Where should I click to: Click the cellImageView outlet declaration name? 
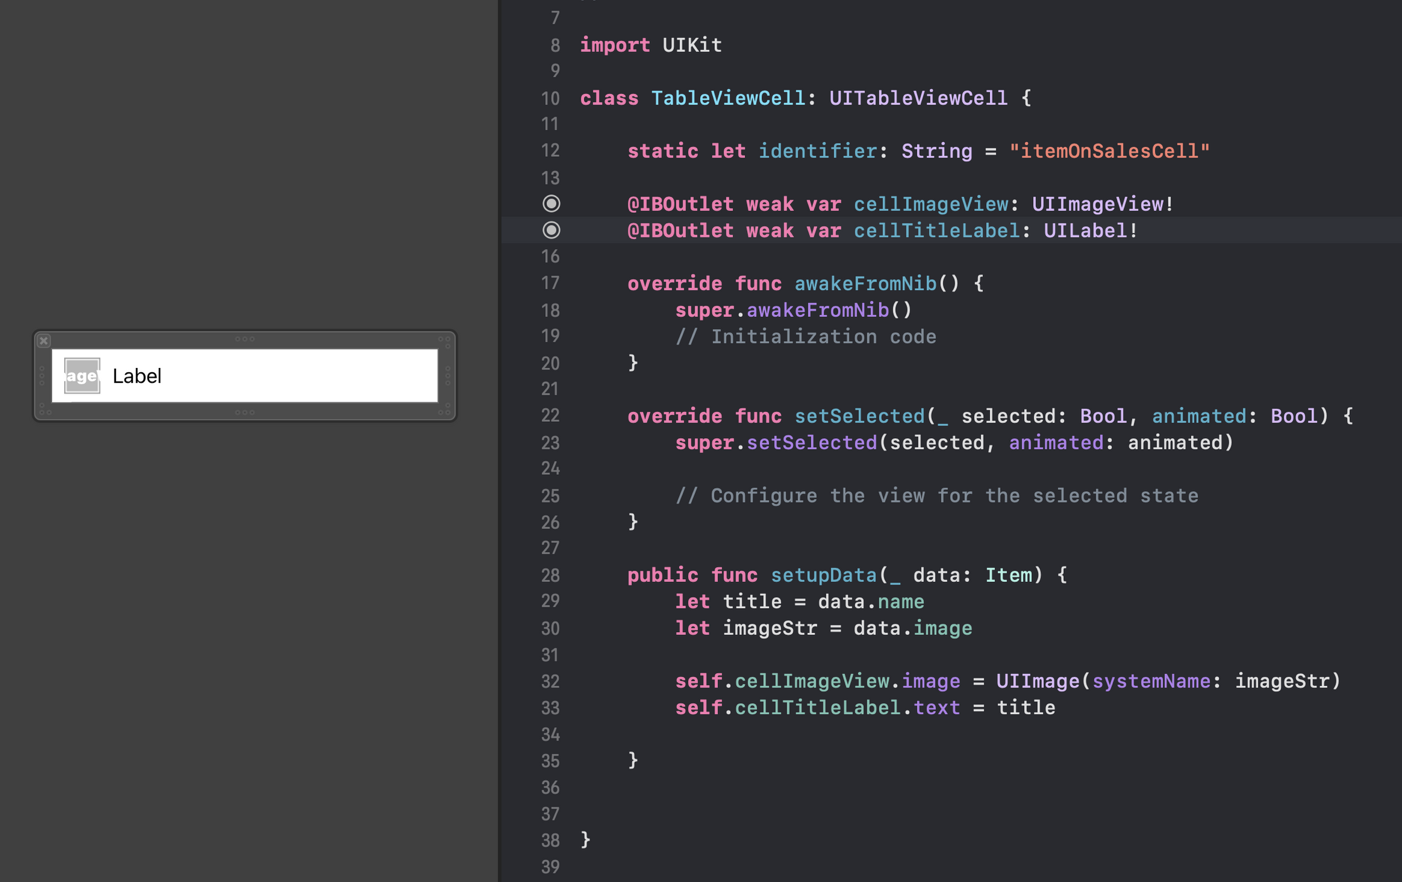[931, 204]
